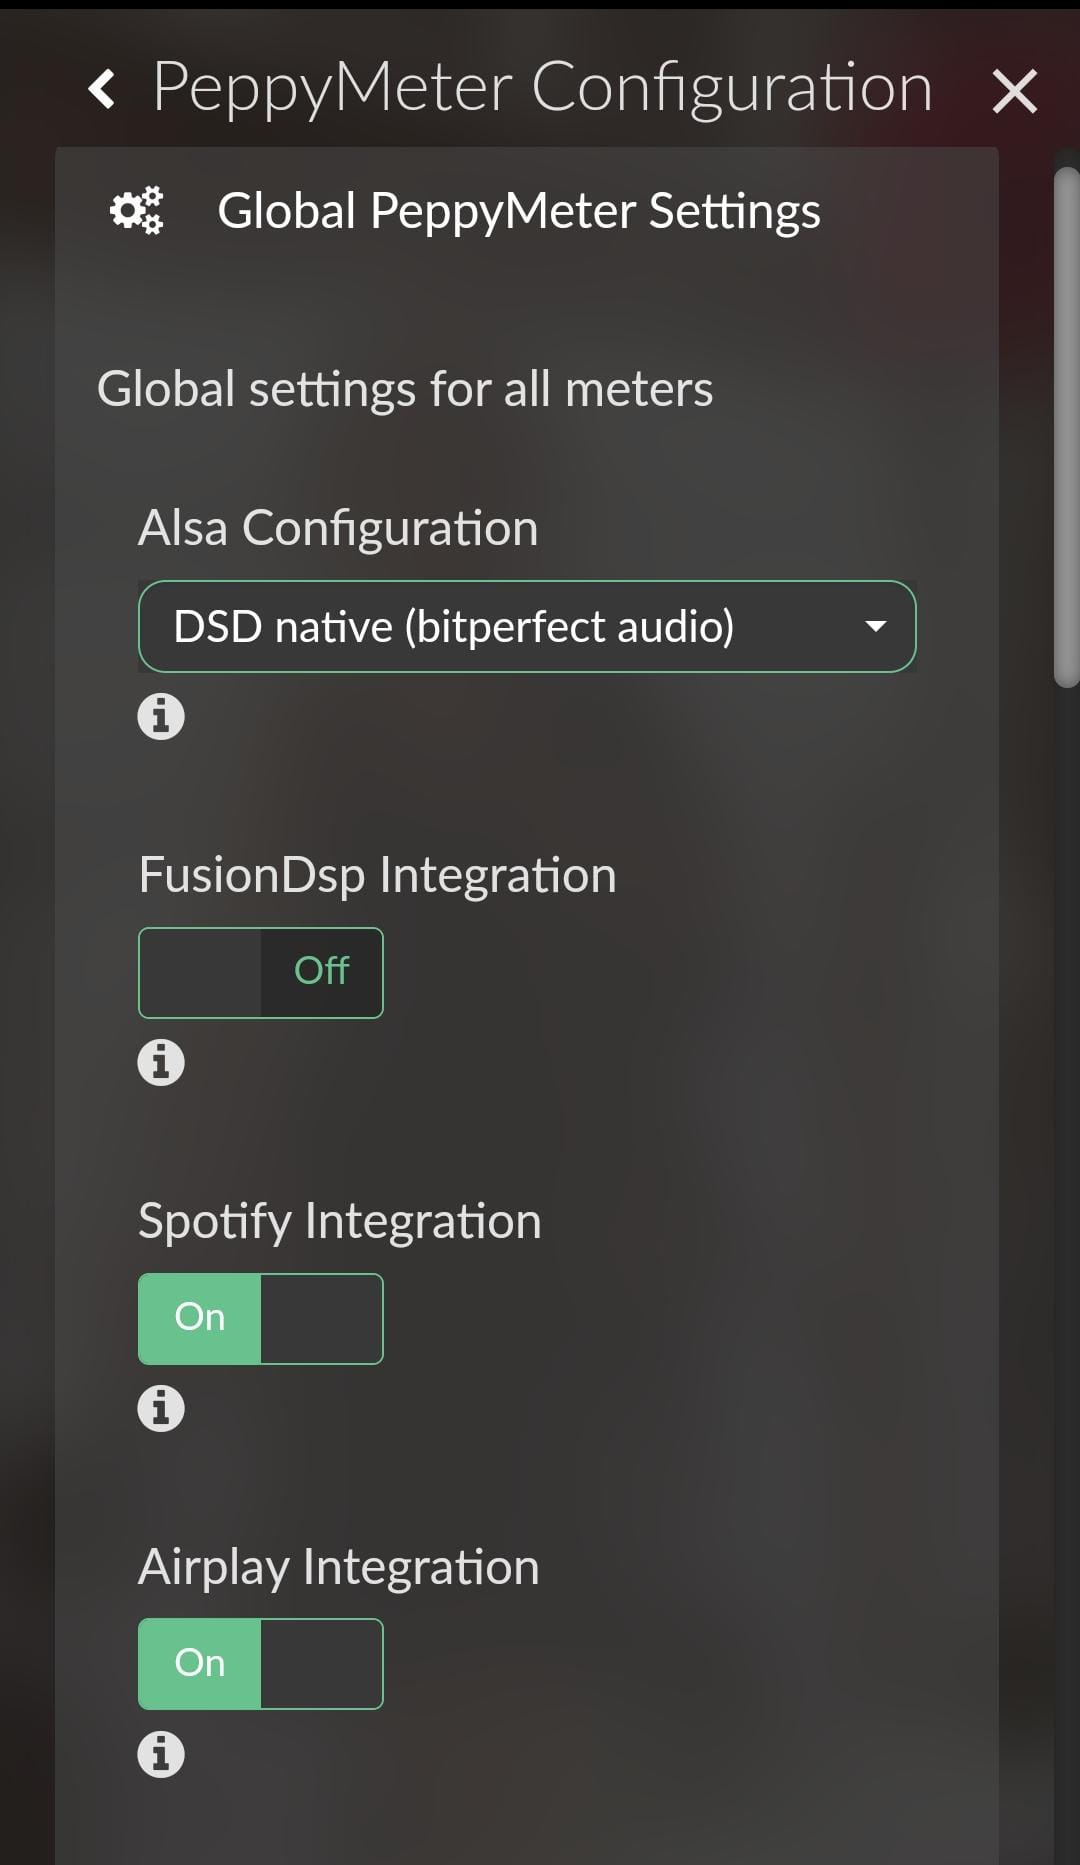
Task: Disable Spotify Integration toggle
Action: click(x=260, y=1319)
